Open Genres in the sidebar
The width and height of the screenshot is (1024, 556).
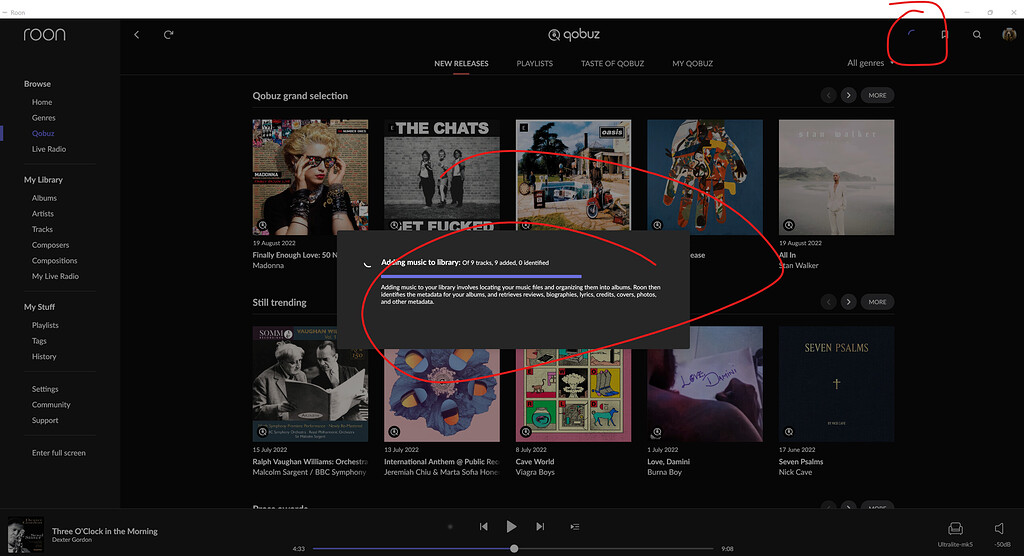coord(44,118)
